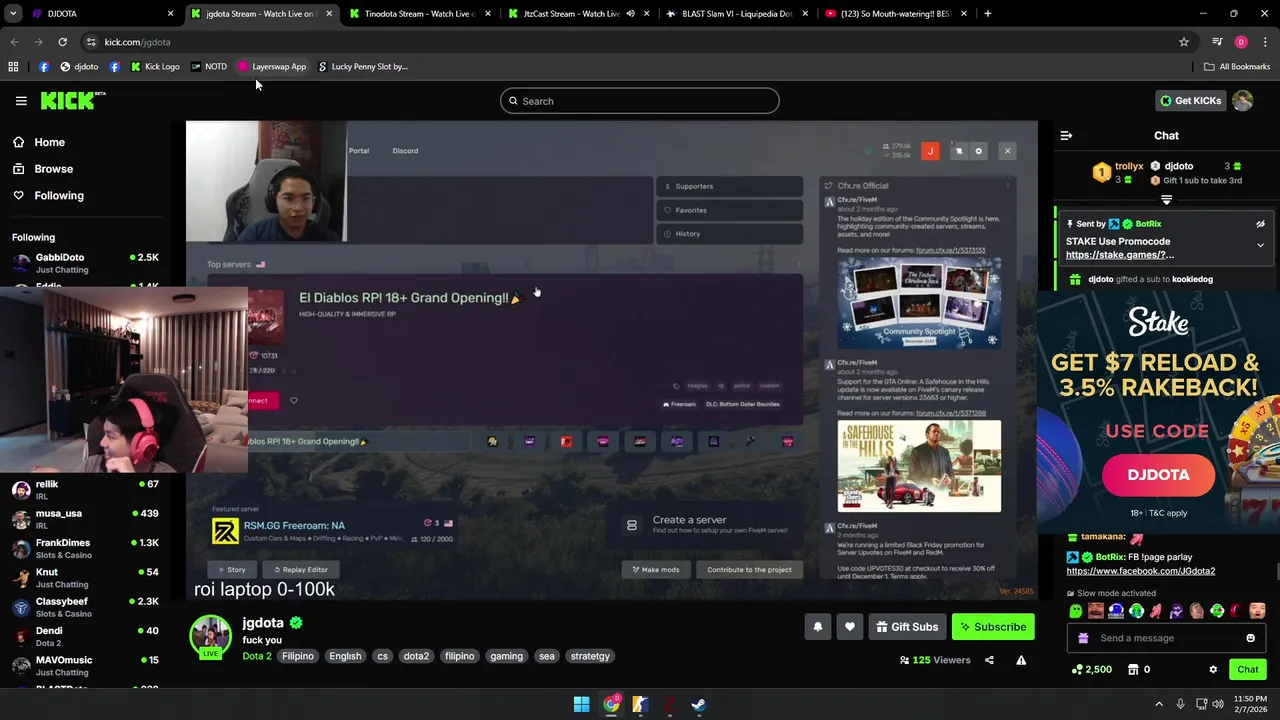Open musa_usa channel in sidebar
This screenshot has width=1280, height=720.
click(84, 519)
